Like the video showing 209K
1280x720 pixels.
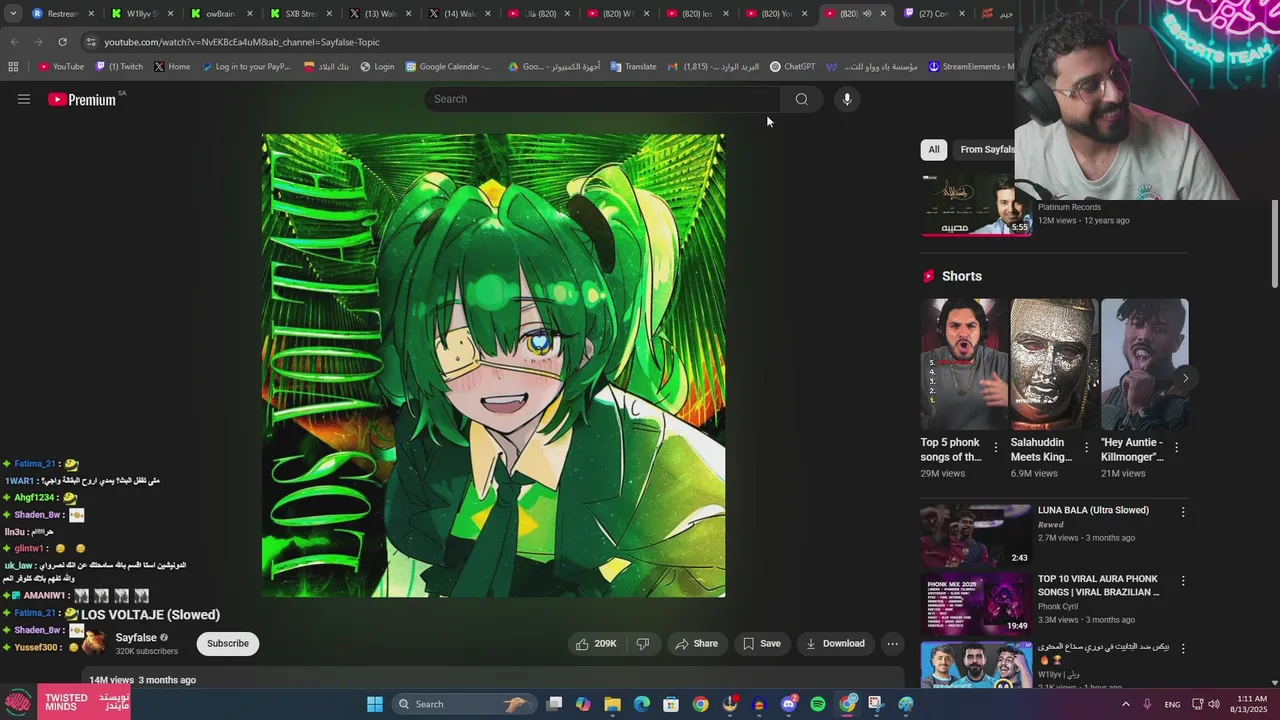tap(596, 643)
